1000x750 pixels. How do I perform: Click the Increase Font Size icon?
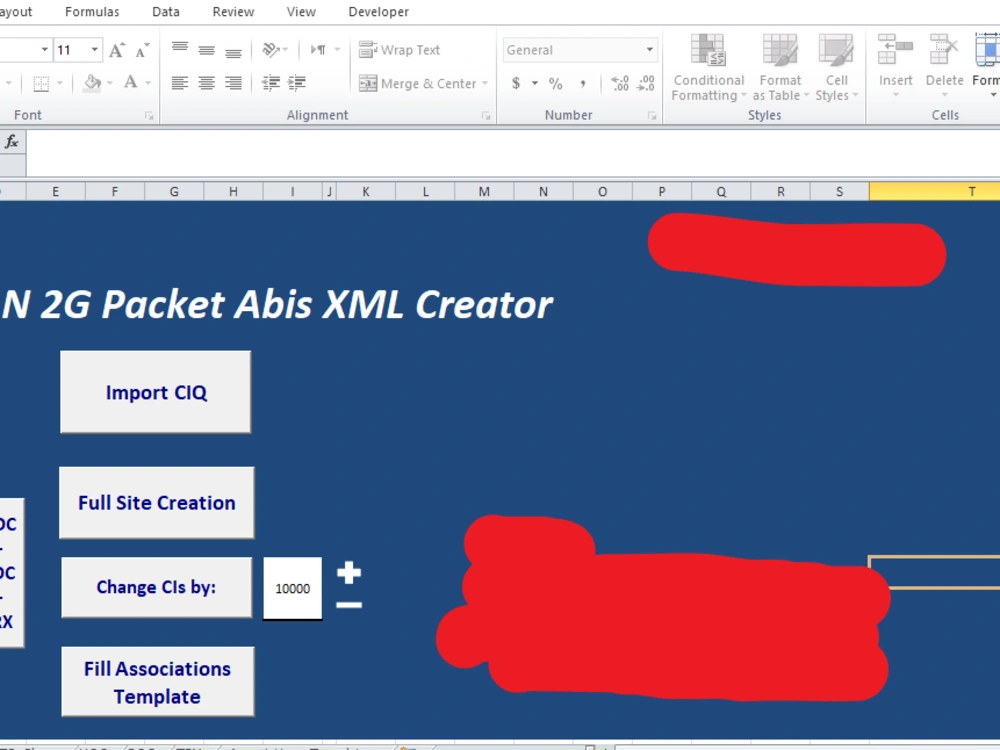point(116,50)
